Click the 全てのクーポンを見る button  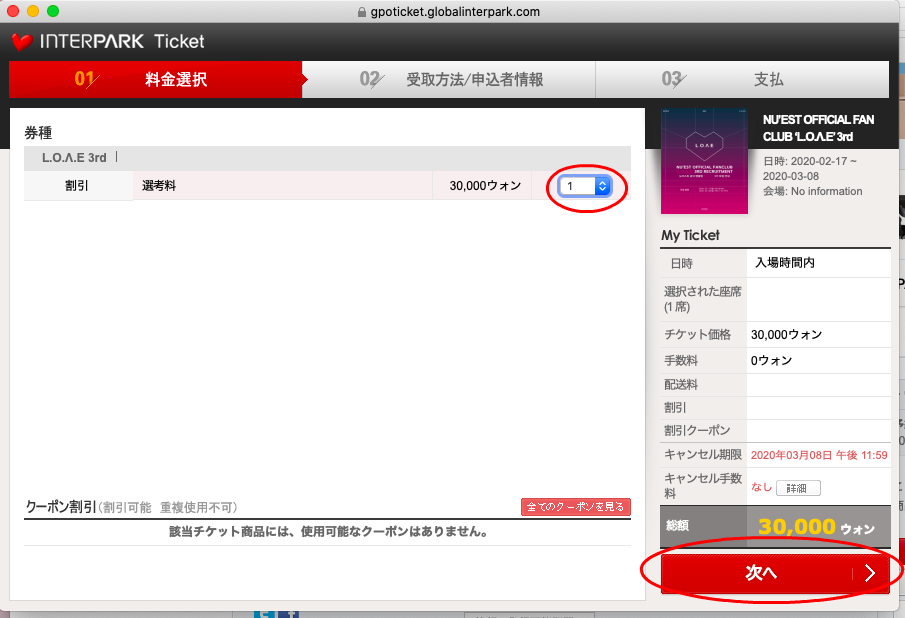click(x=575, y=507)
